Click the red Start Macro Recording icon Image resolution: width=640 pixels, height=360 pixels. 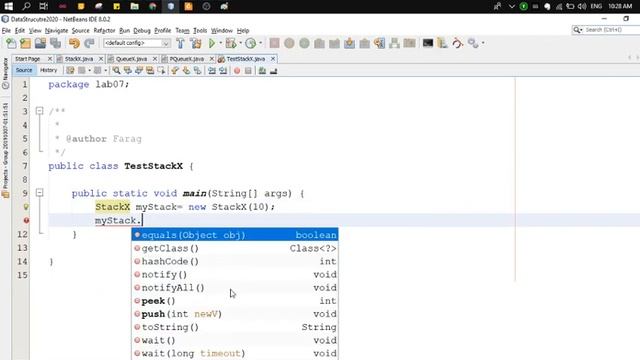[237, 71]
